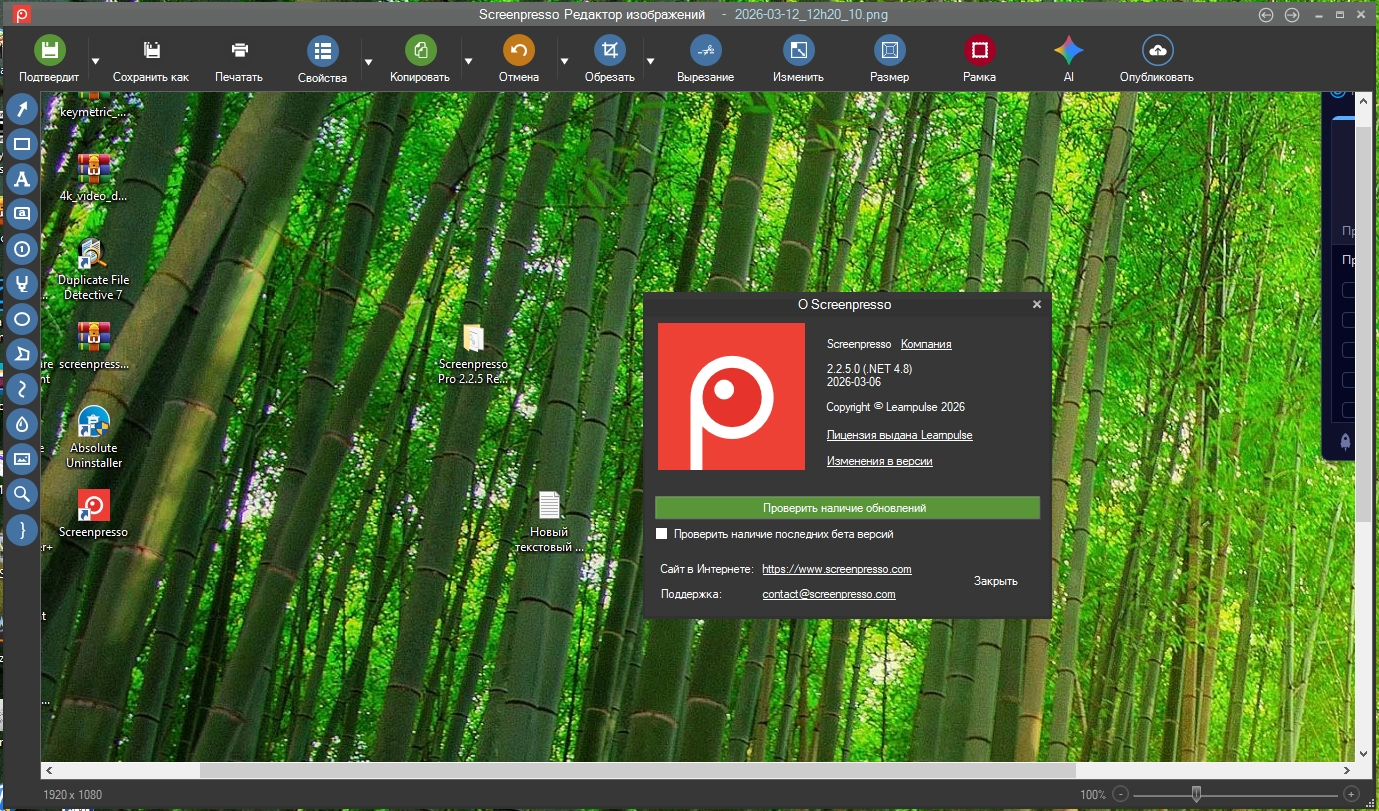Screen dimensions: 1379x811
Task: Select the Arrow drawing tool
Action: point(22,109)
